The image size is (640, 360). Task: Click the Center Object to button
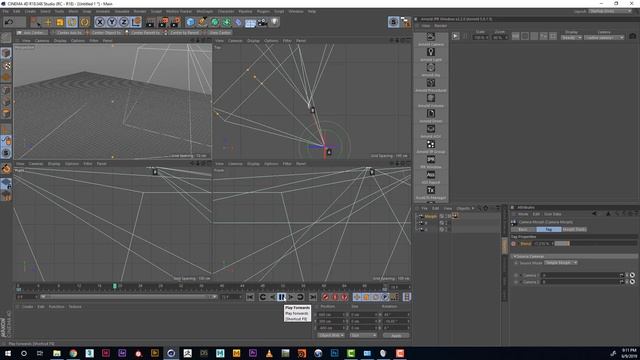[106, 33]
